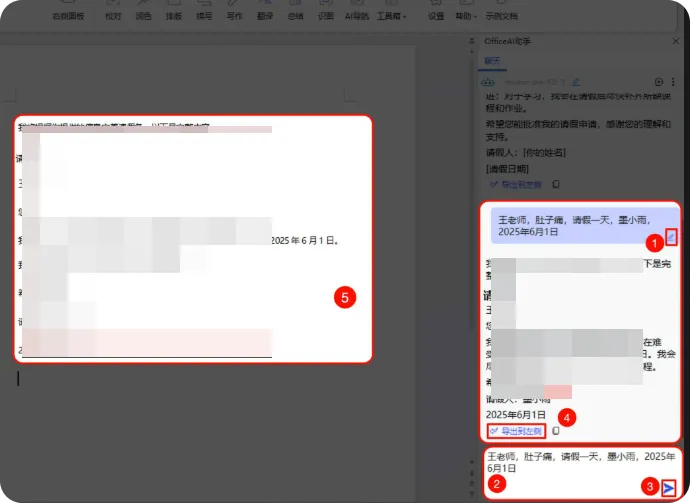Start a new chat with plus-circle icon
The width and height of the screenshot is (690, 503).
pyautogui.click(x=659, y=82)
